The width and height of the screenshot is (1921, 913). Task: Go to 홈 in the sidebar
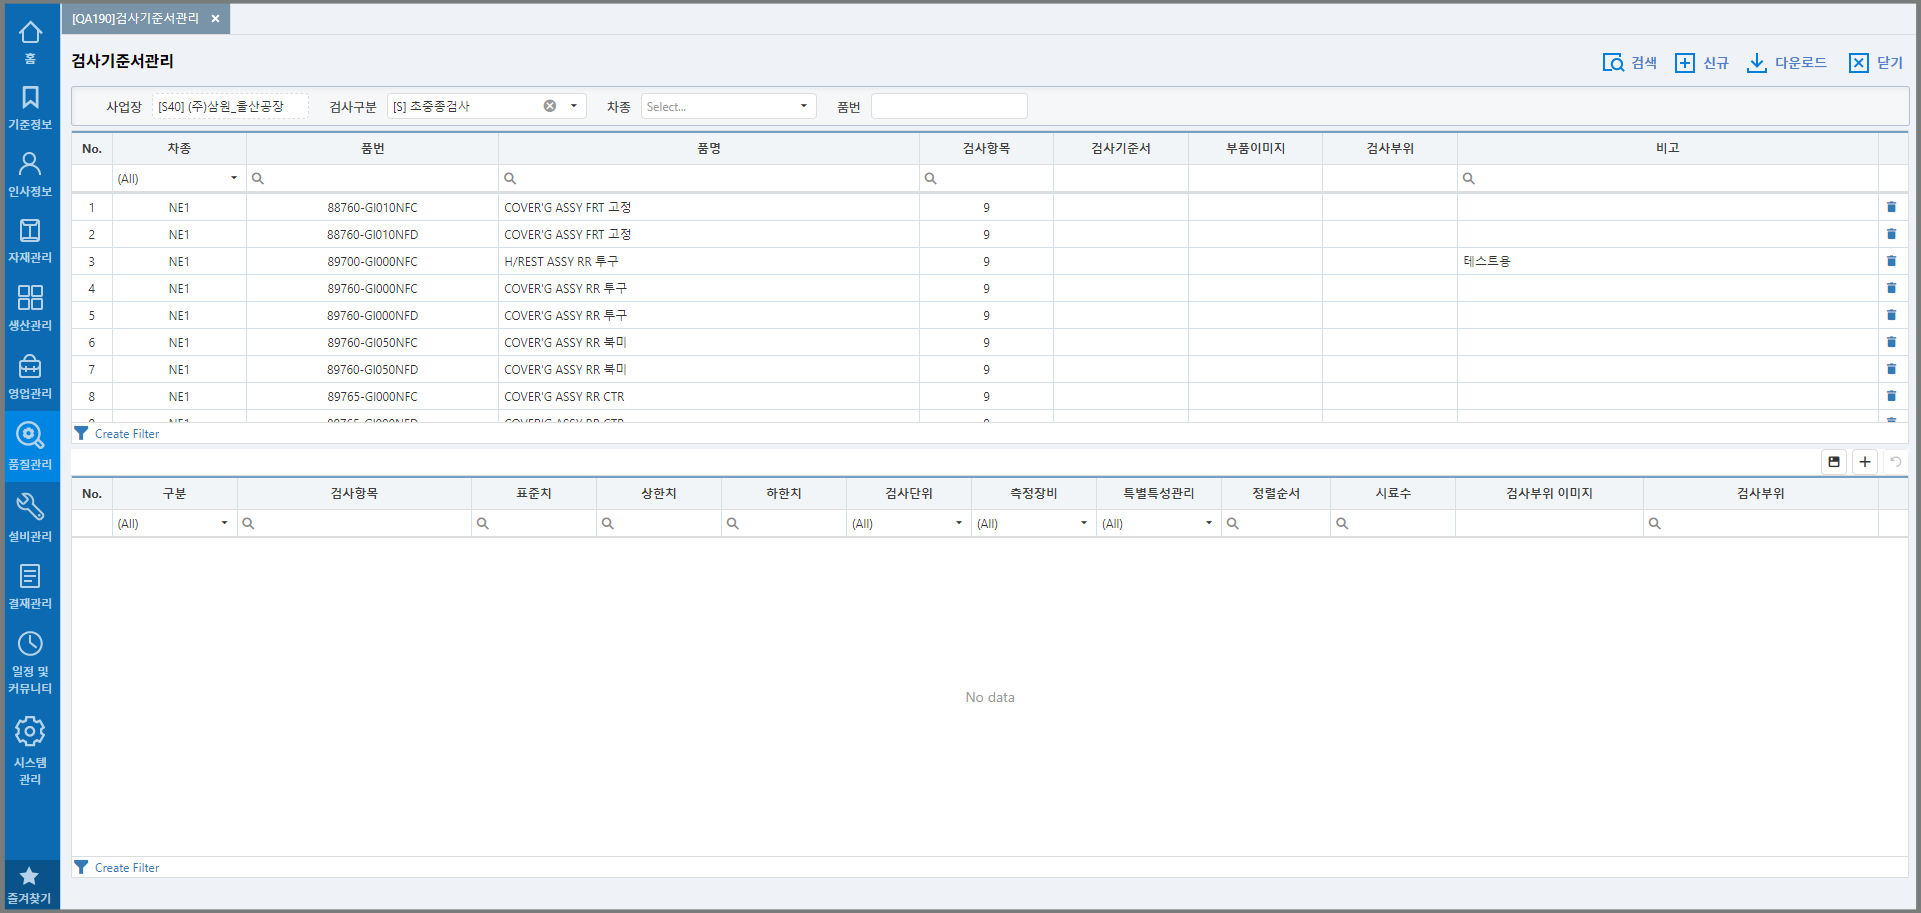30,42
